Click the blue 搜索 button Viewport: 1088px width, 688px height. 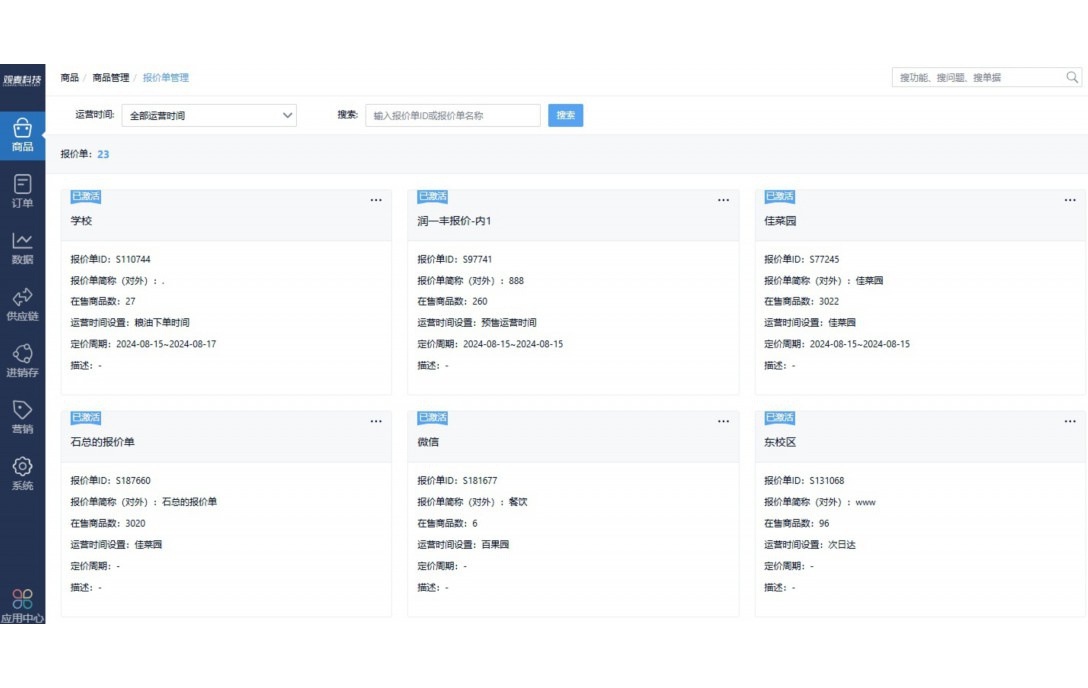(x=565, y=115)
